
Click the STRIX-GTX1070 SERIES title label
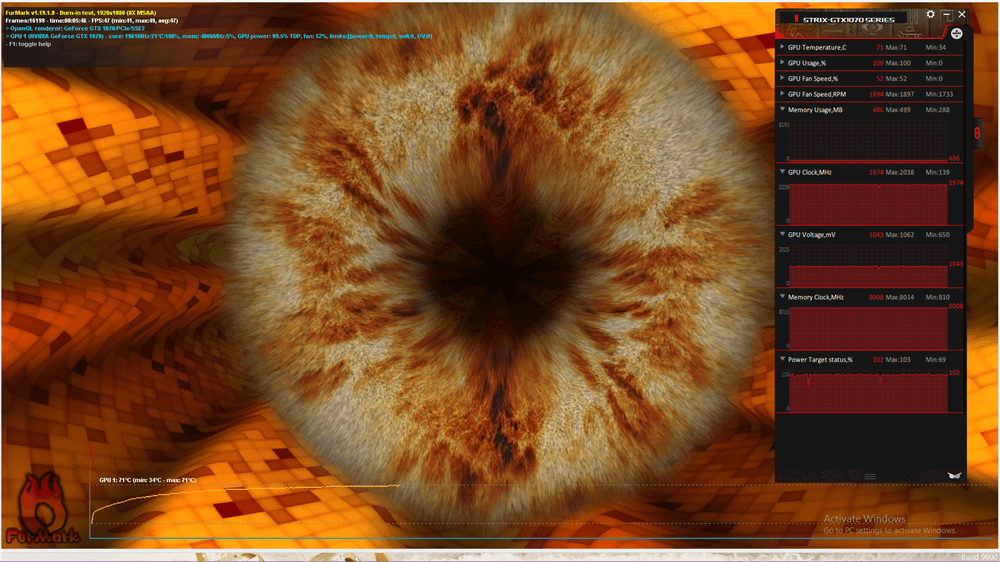click(848, 18)
